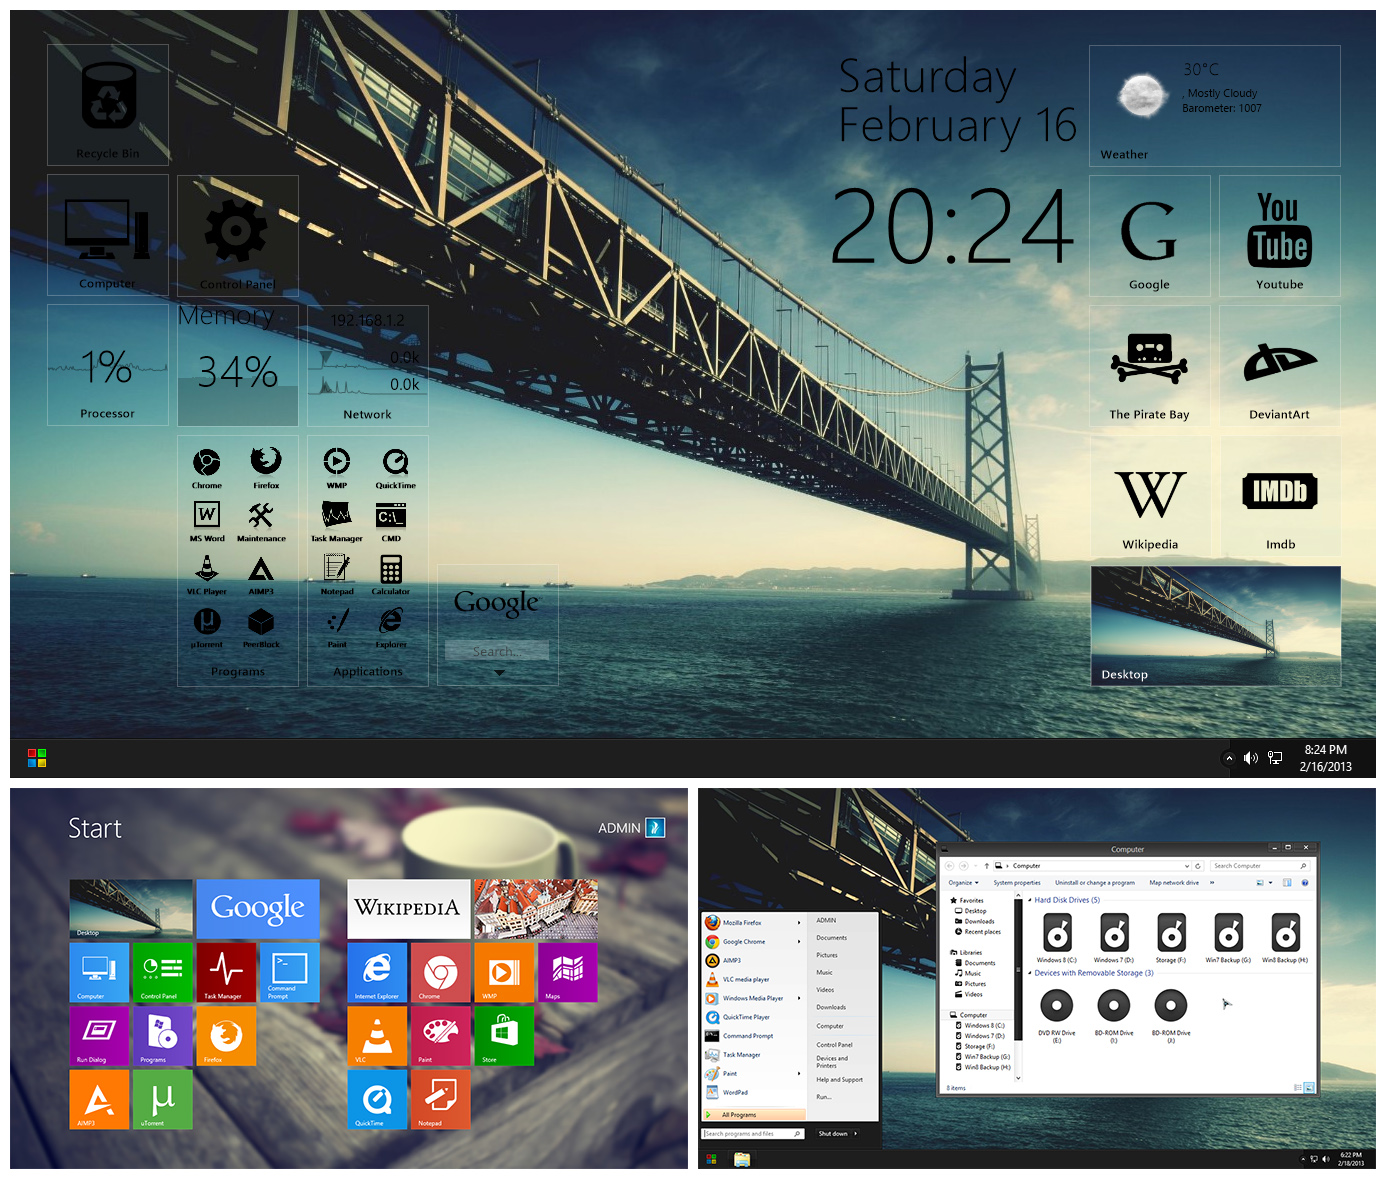Start VLC Player from the Programs widget
This screenshot has height=1180, width=1386.
coord(207,574)
